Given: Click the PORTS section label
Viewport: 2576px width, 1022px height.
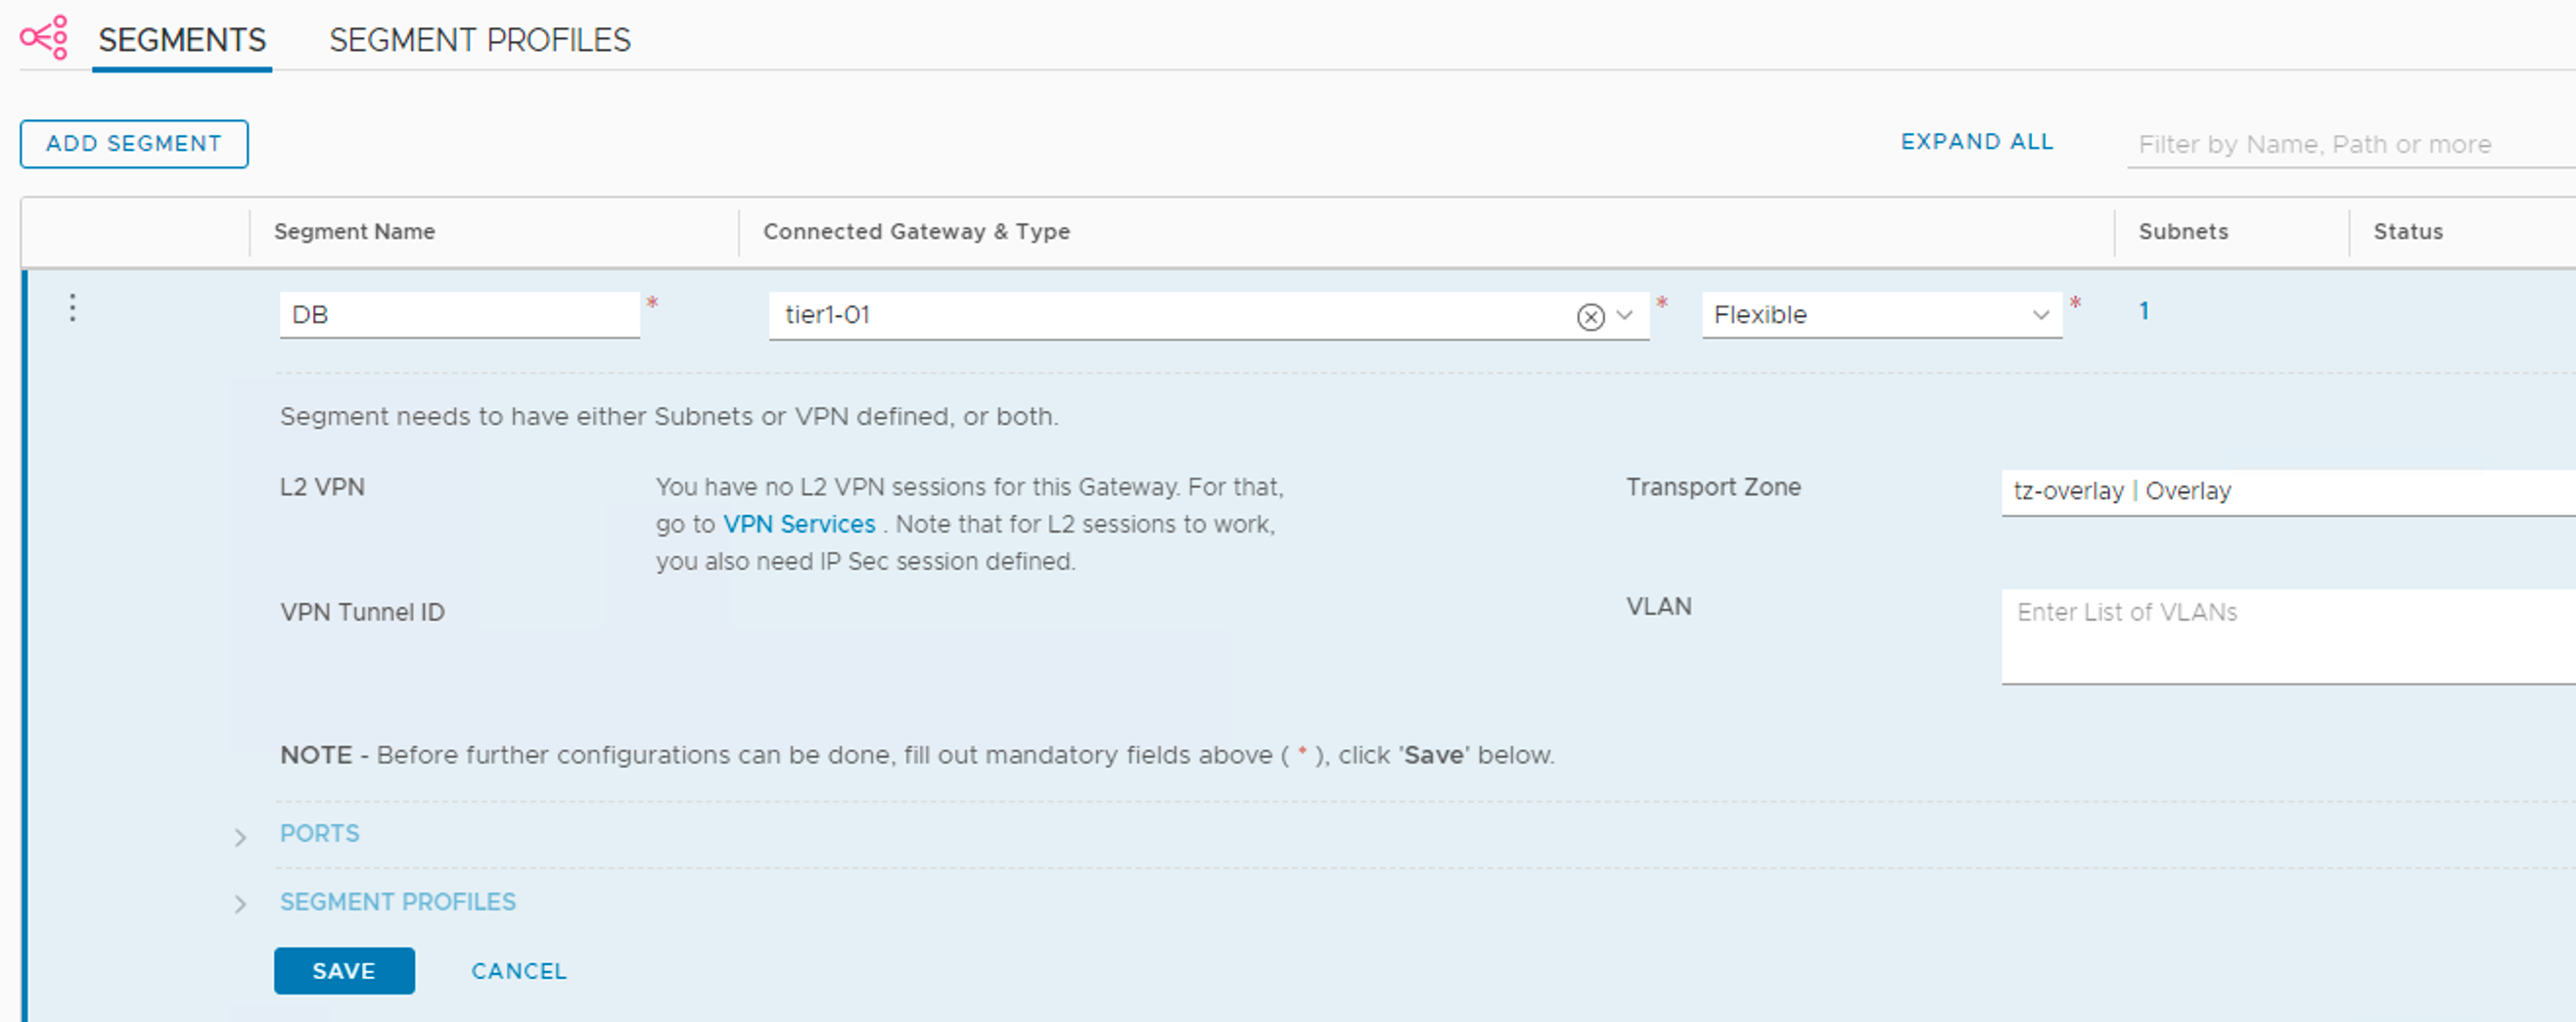Looking at the screenshot, I should pyautogui.click(x=319, y=833).
